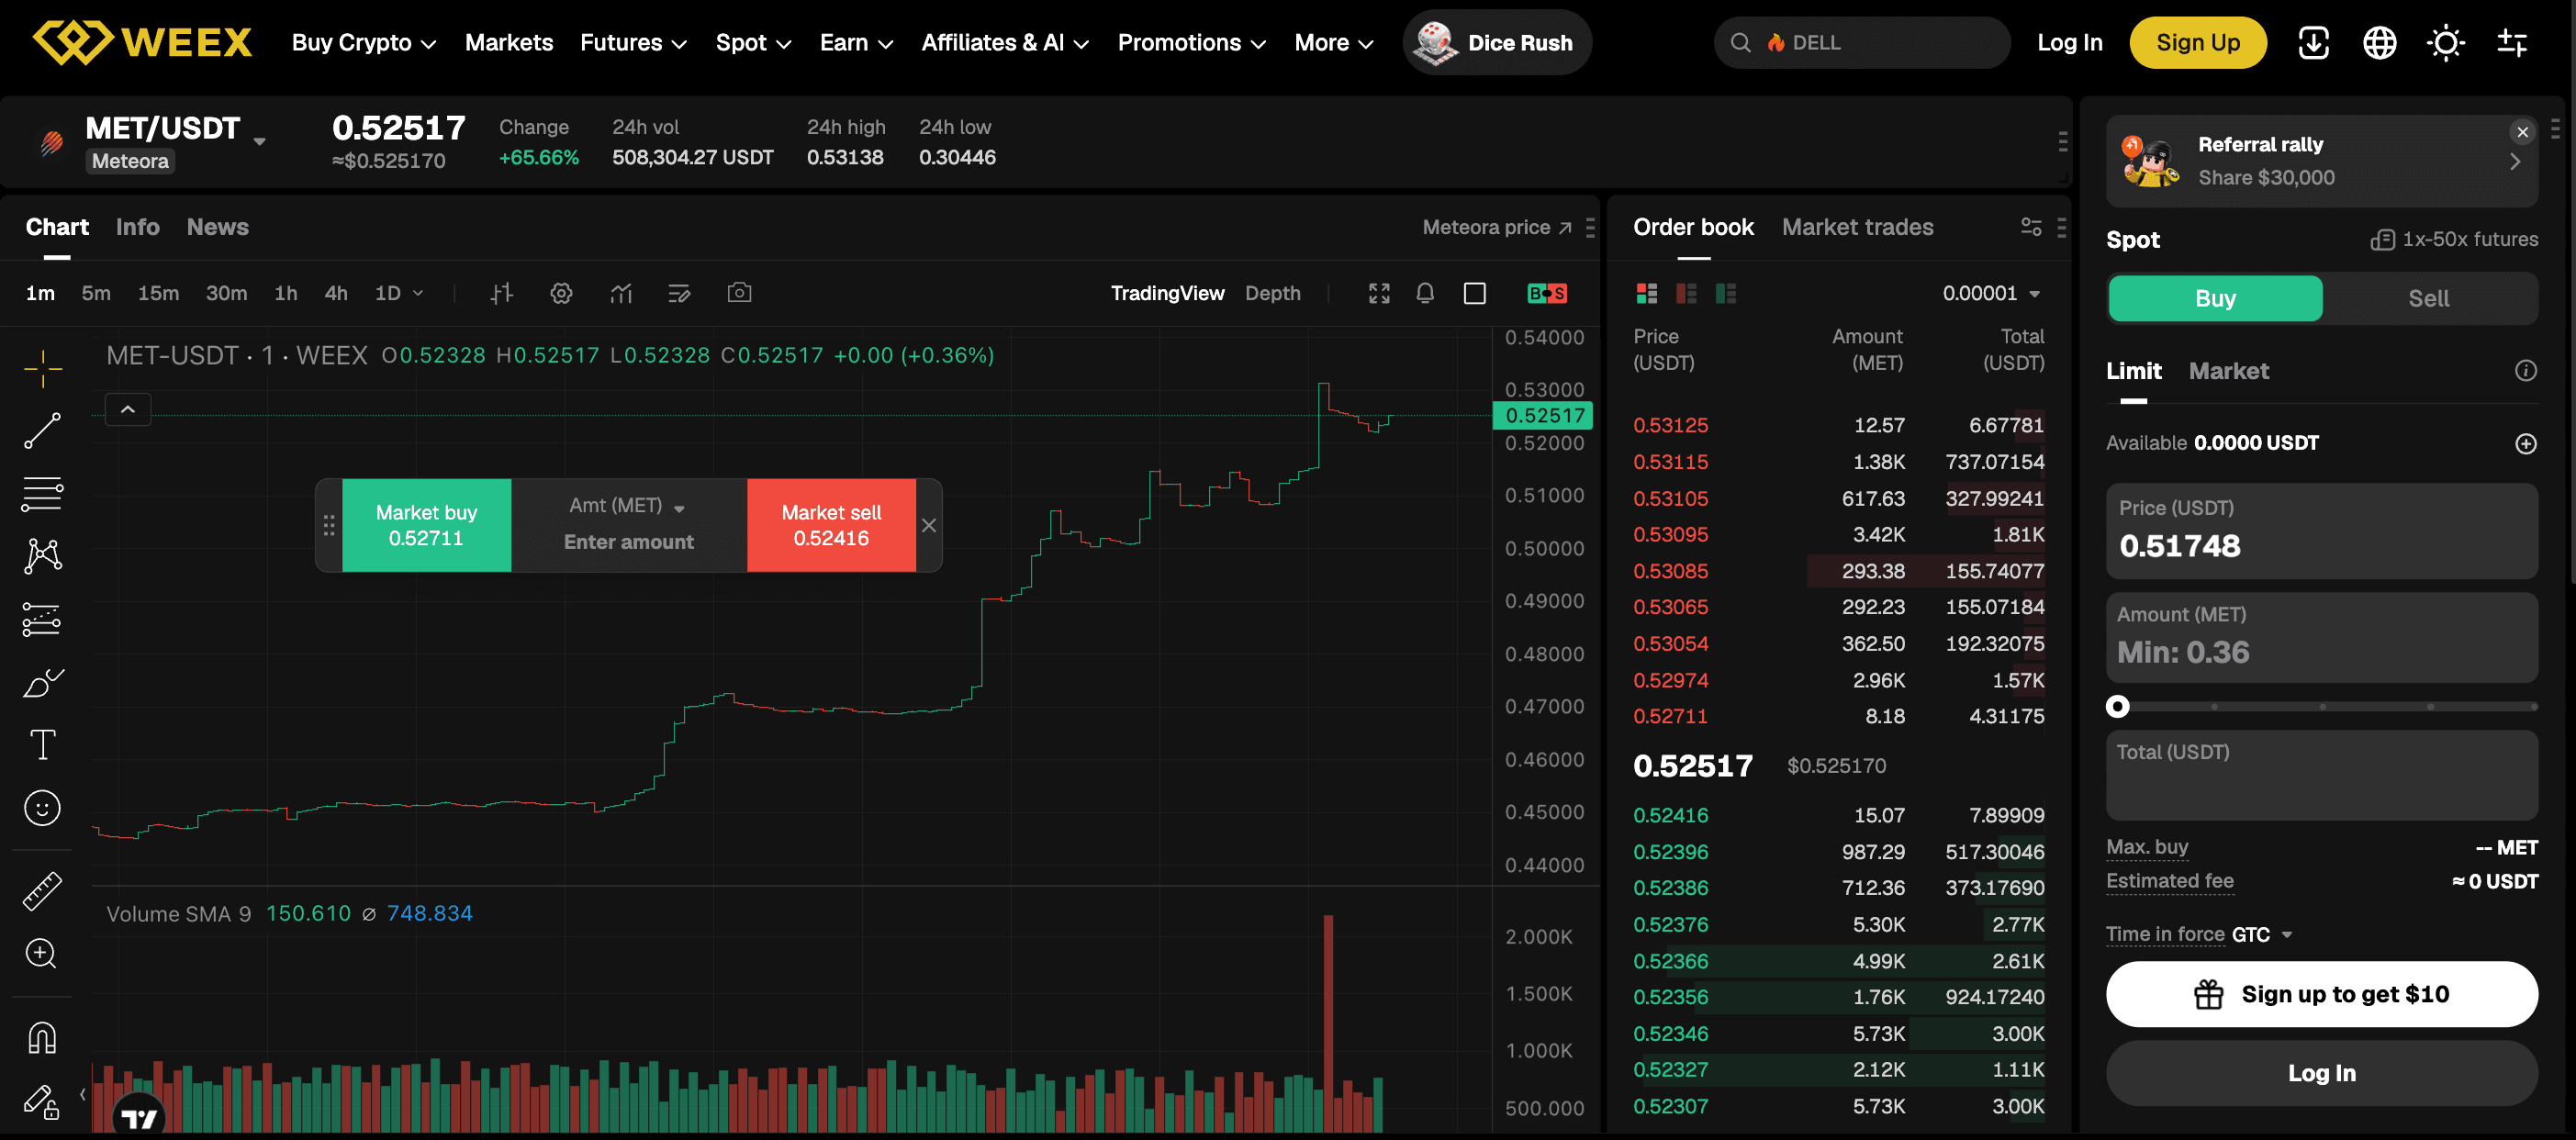The width and height of the screenshot is (2576, 1140).
Task: Switch to the Info tab
Action: click(x=138, y=227)
